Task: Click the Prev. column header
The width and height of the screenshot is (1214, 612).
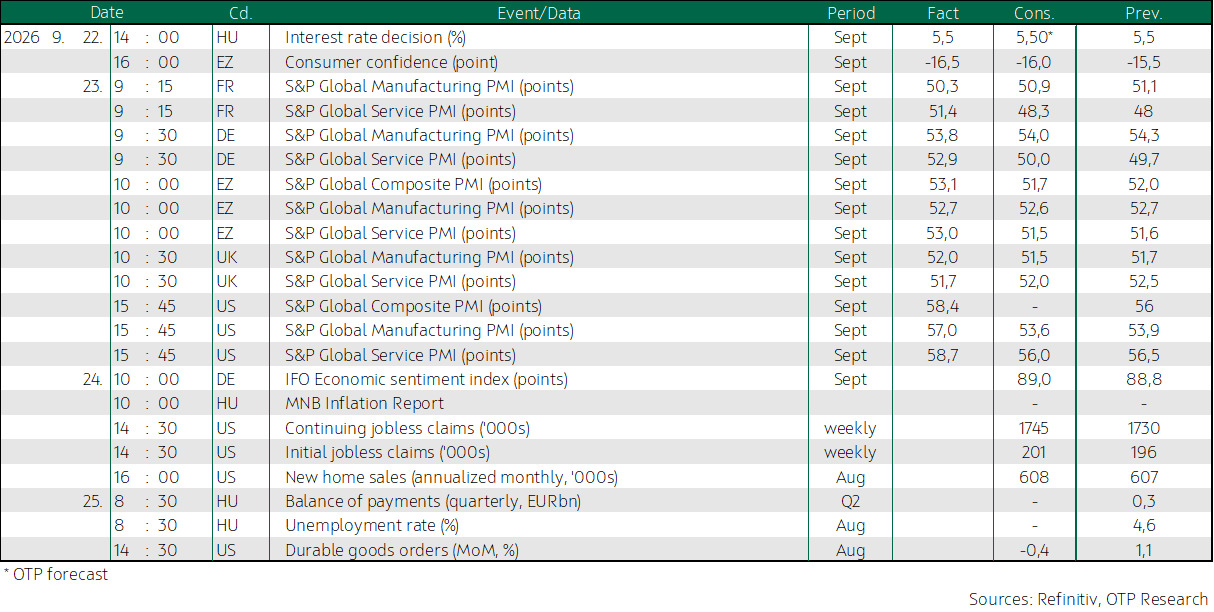Action: coord(1144,13)
